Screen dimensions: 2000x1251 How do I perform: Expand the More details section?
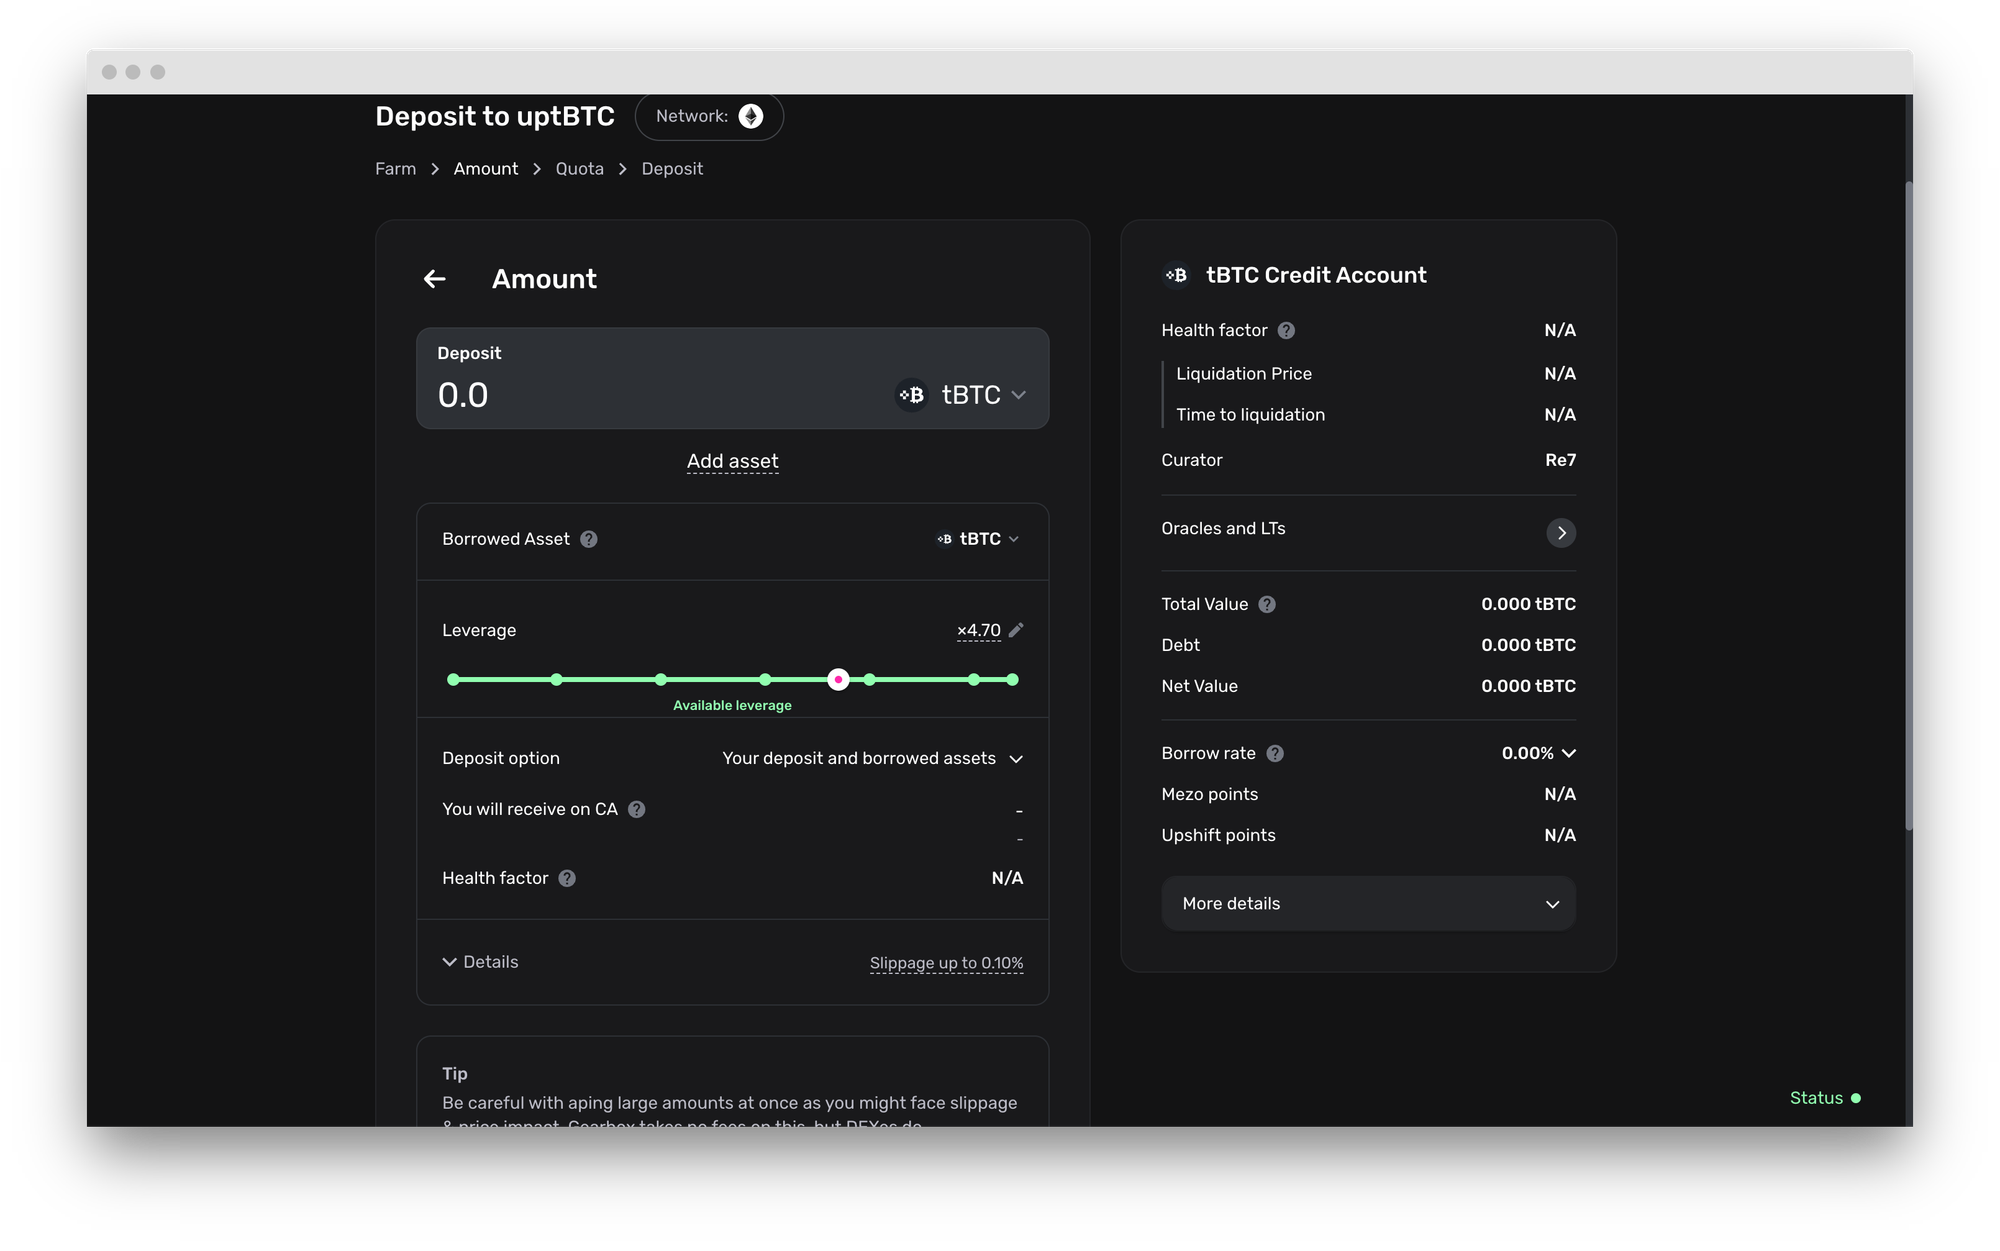[1368, 903]
